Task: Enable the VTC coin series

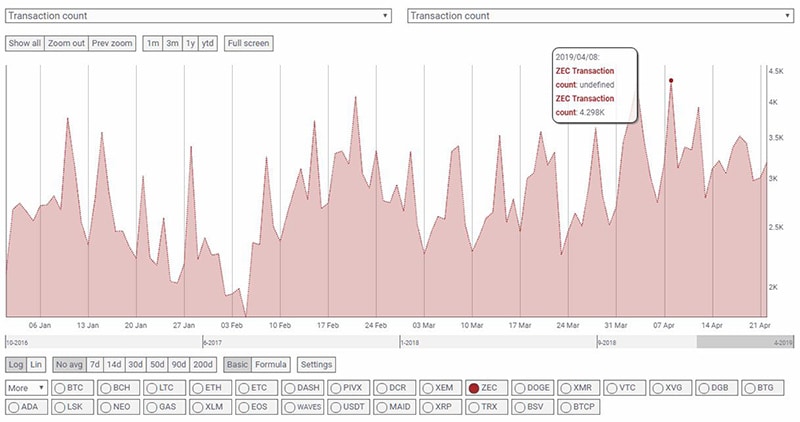Action: (624, 388)
